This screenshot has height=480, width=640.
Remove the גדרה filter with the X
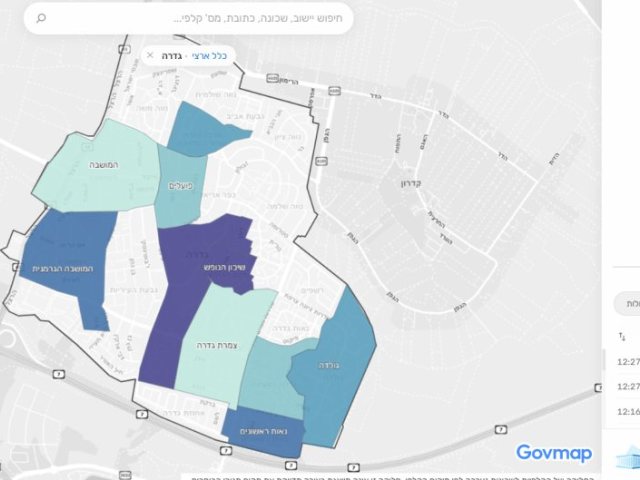tap(150, 55)
